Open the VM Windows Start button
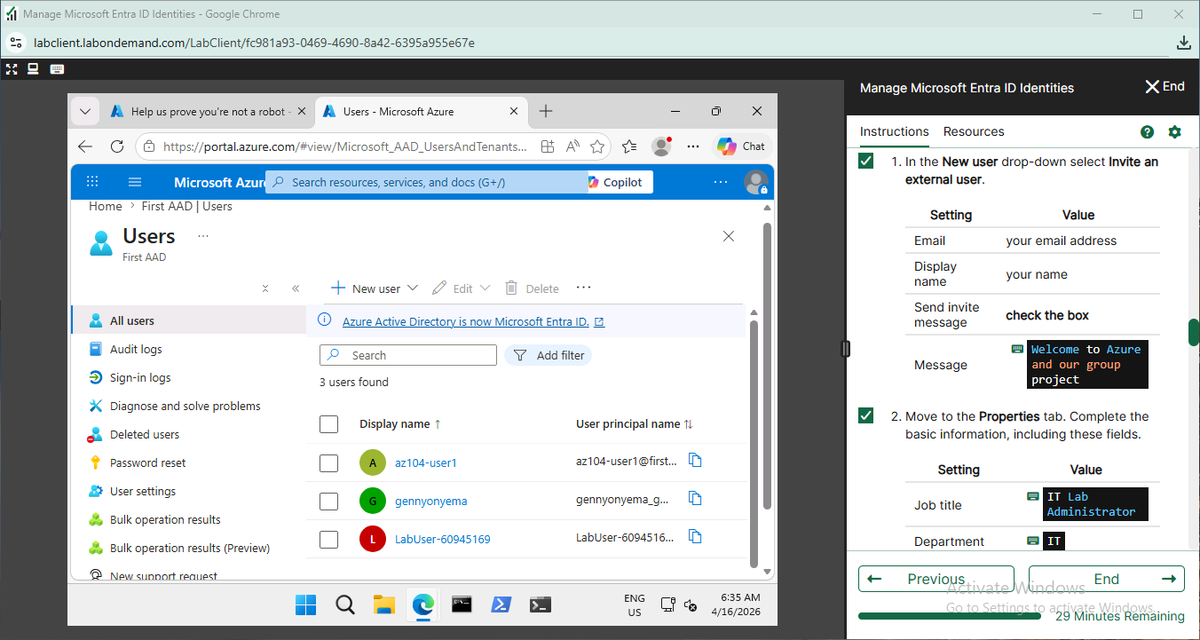The height and width of the screenshot is (640, 1200). point(305,604)
